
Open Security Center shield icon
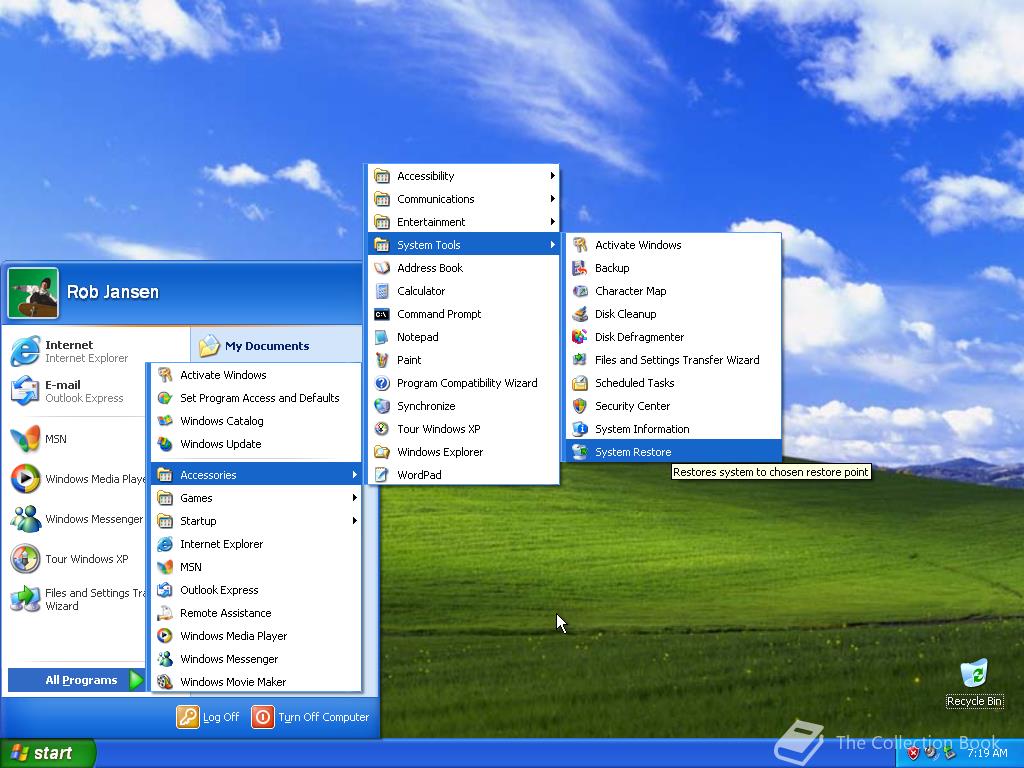pos(579,406)
